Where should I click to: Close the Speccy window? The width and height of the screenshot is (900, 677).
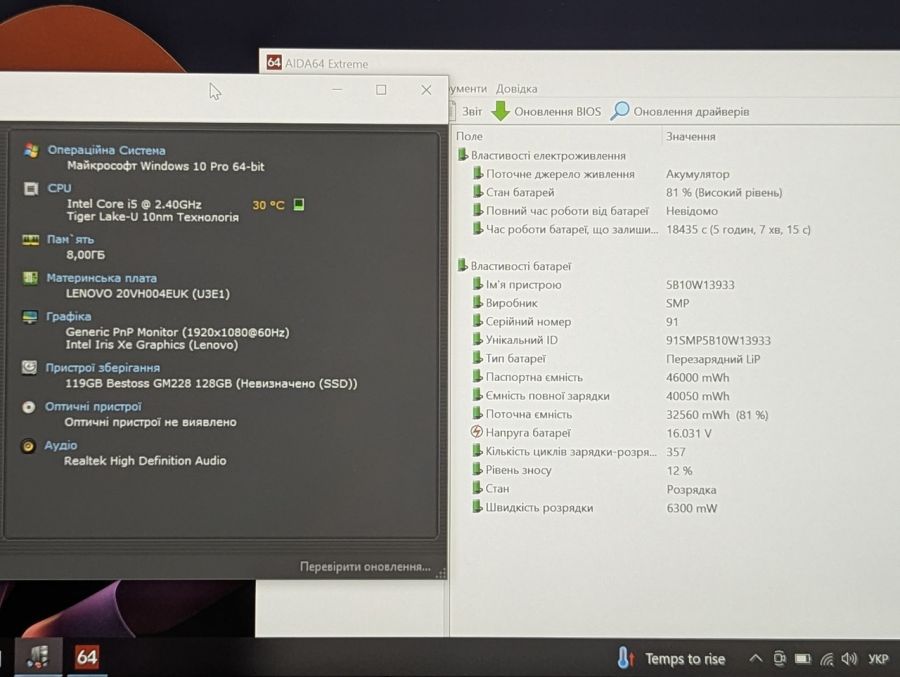[x=426, y=90]
